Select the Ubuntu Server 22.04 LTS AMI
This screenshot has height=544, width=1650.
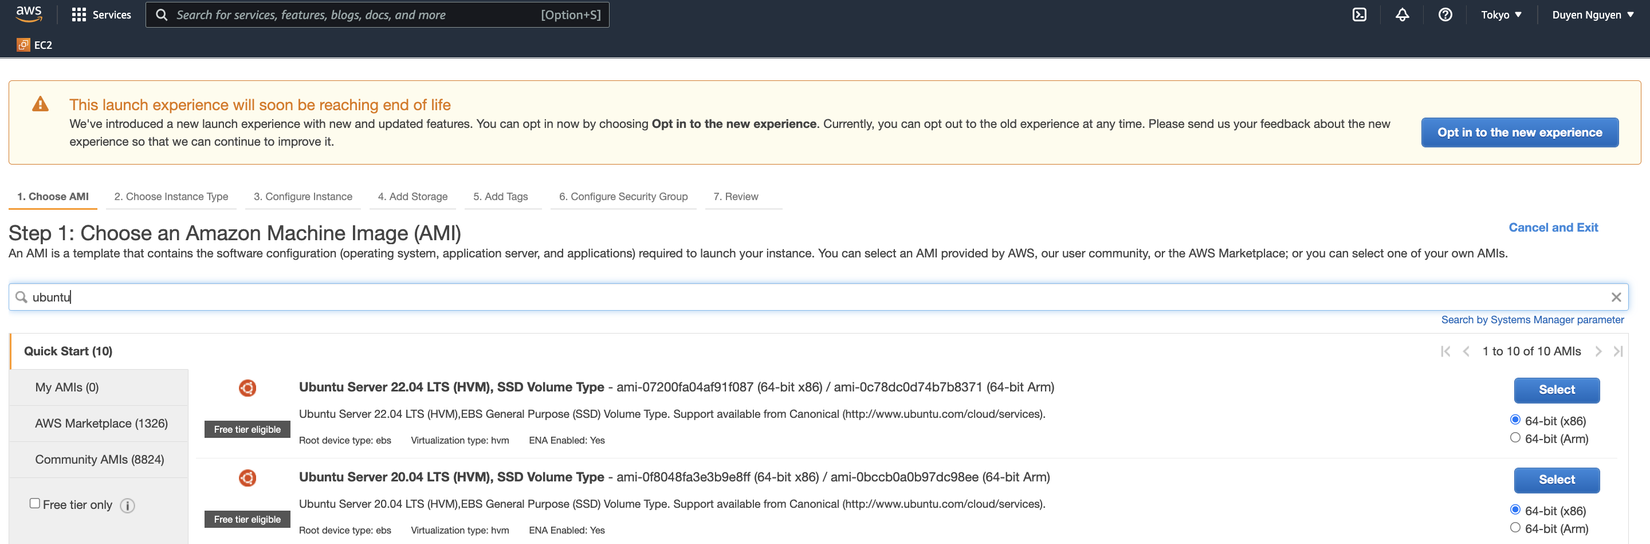click(1556, 390)
